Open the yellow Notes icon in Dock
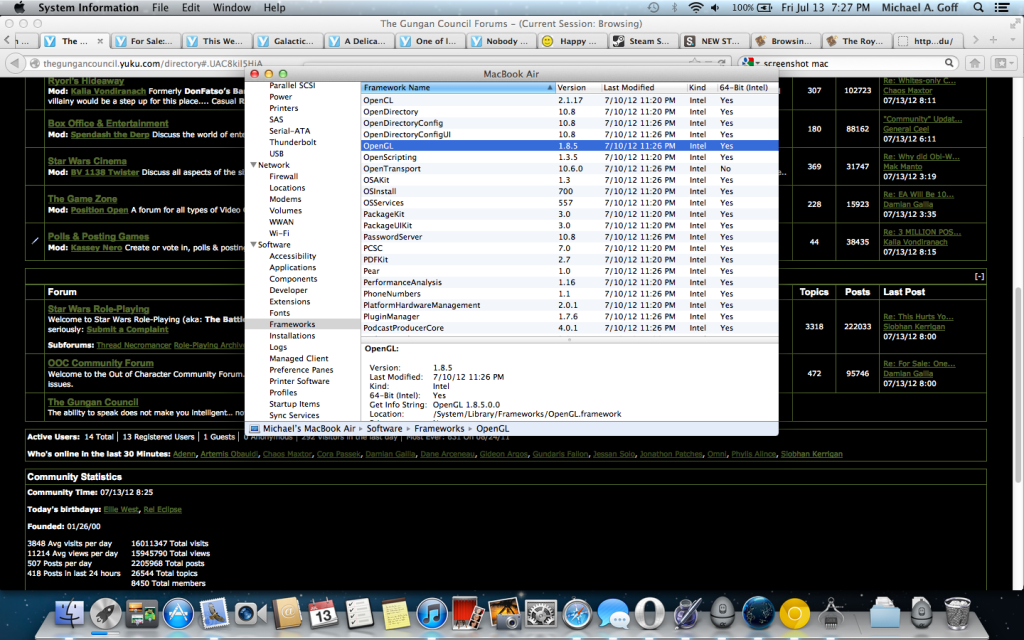The height and width of the screenshot is (640, 1024). (x=395, y=615)
